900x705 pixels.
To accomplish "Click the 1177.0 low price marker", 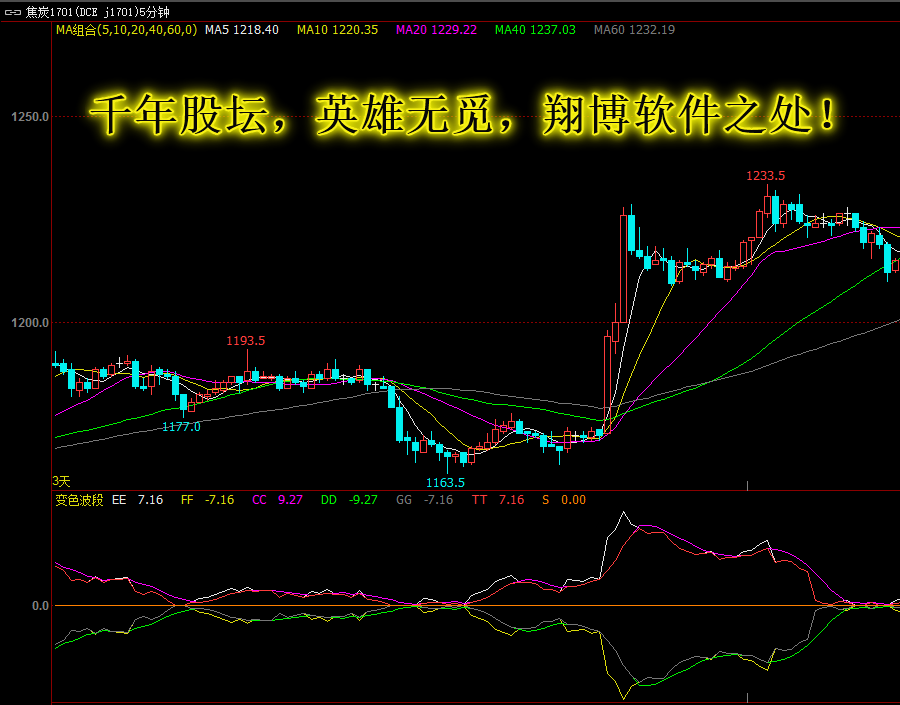I will (181, 427).
